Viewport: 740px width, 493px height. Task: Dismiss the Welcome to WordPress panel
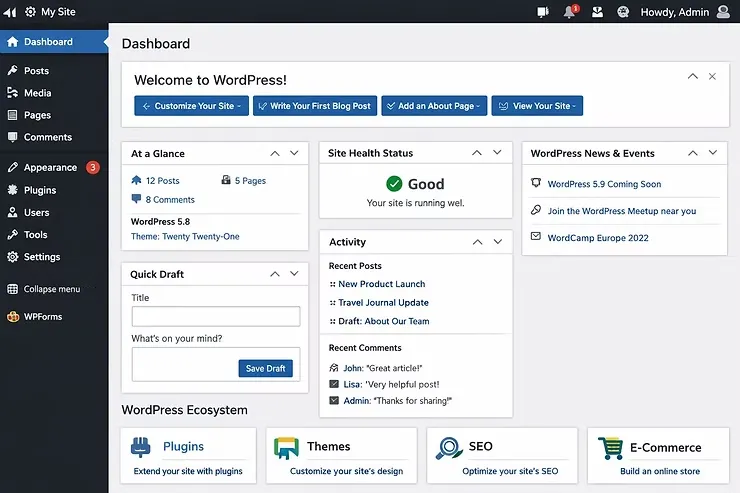pos(712,76)
